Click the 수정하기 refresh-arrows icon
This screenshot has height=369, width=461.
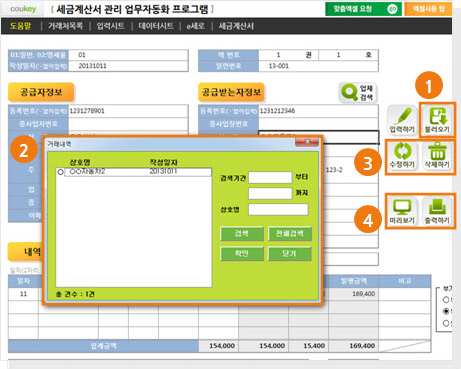pos(402,156)
